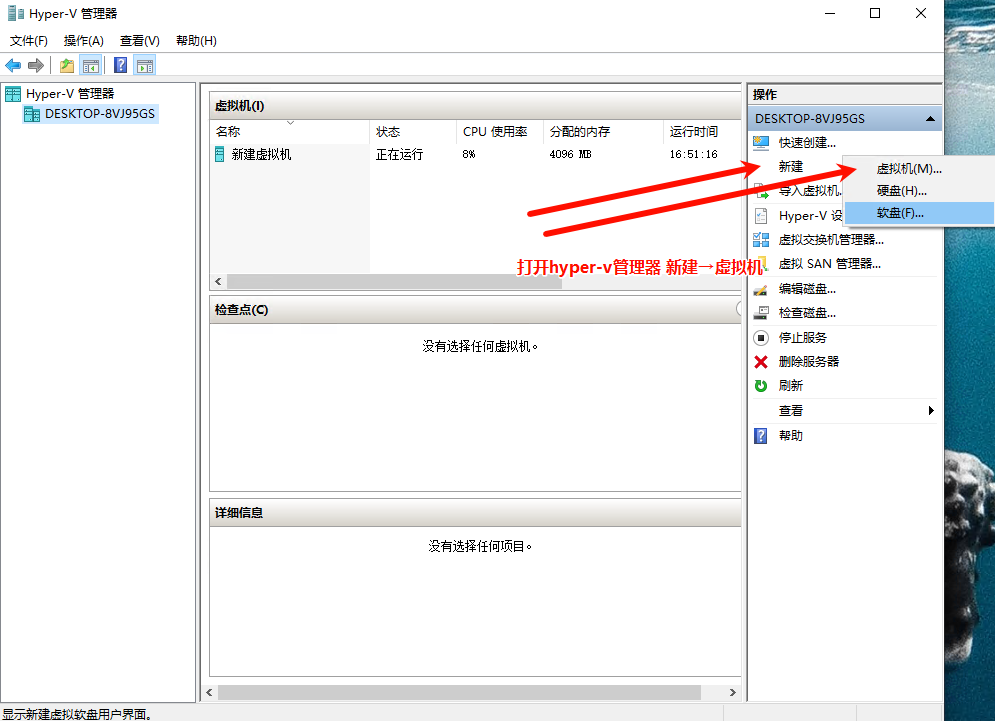
Task: Click the 虚拟交换机管理器 icon
Action: click(x=761, y=240)
